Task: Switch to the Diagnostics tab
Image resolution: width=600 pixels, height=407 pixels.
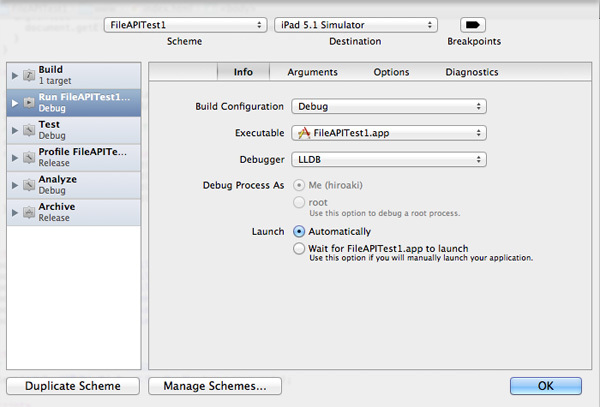Action: [x=471, y=72]
